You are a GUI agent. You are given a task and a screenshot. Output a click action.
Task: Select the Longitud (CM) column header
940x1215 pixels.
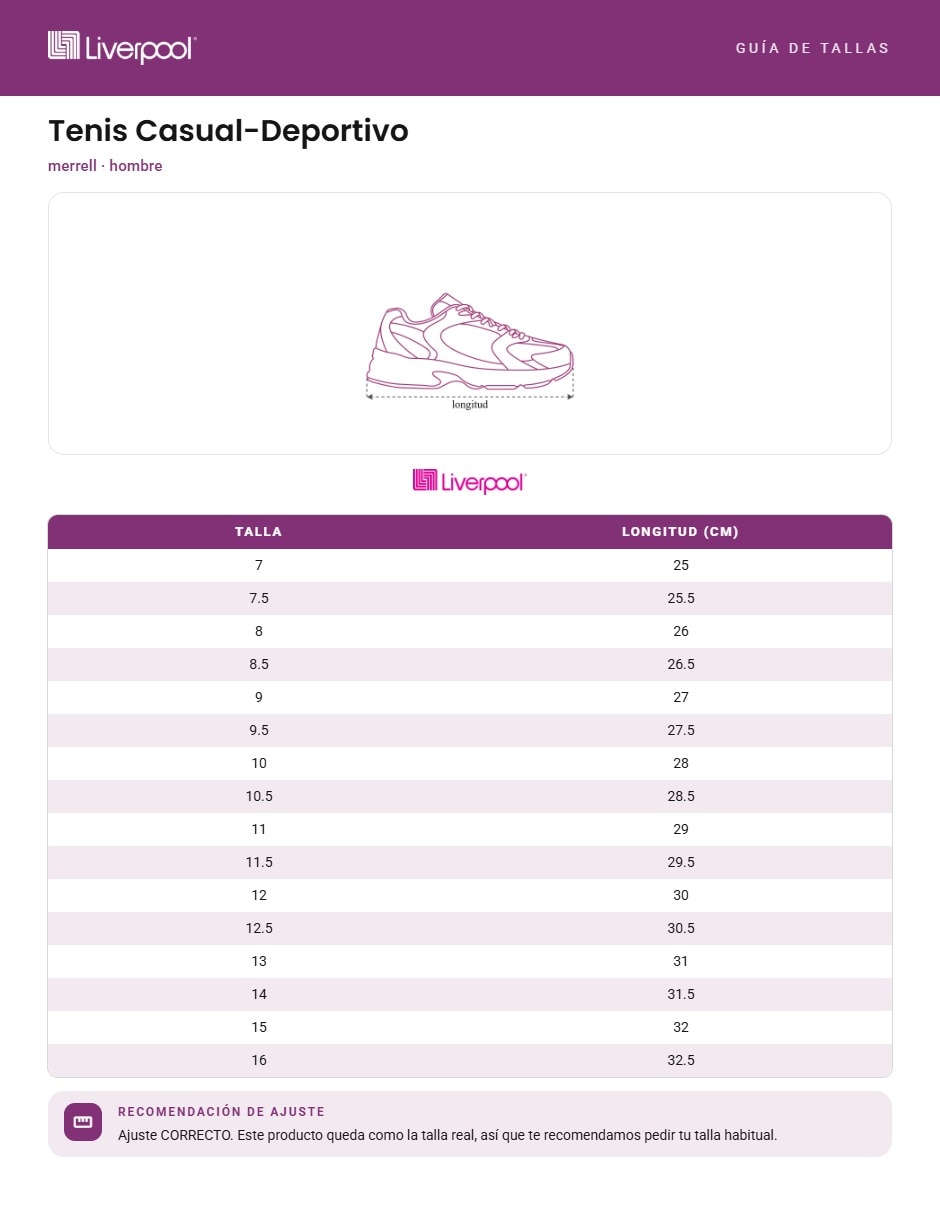[x=680, y=532]
